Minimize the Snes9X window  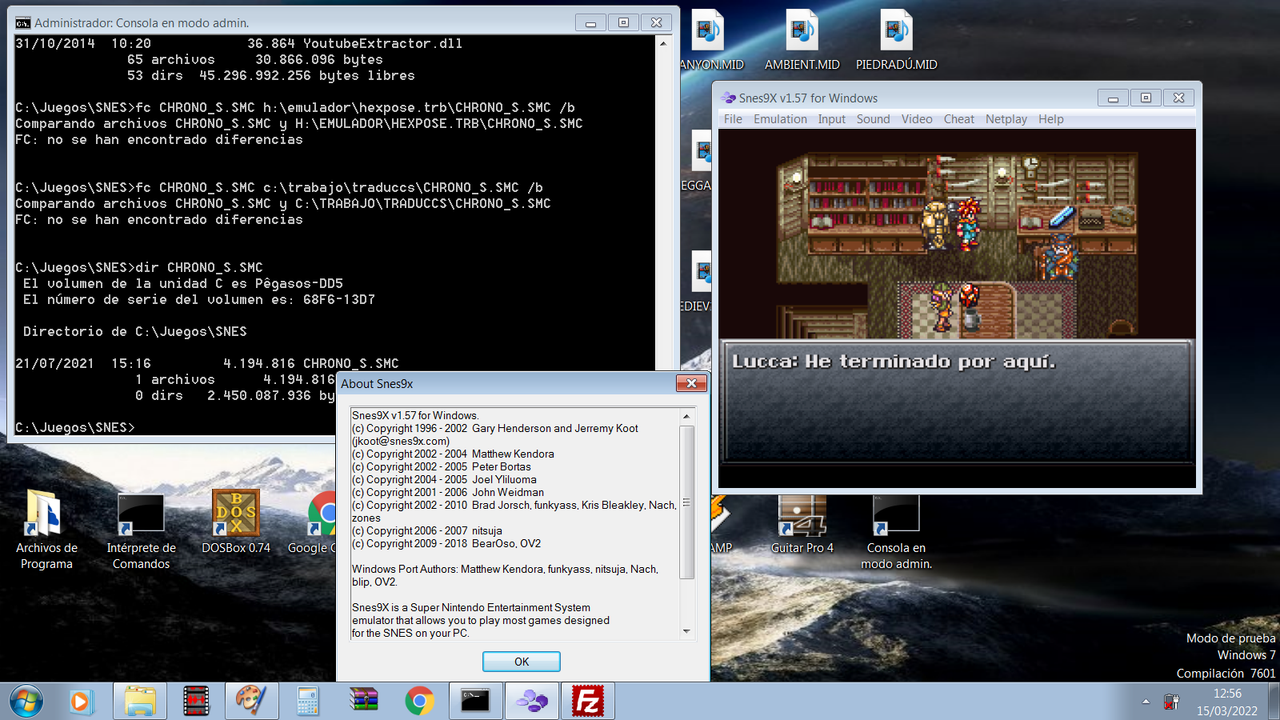point(1114,97)
